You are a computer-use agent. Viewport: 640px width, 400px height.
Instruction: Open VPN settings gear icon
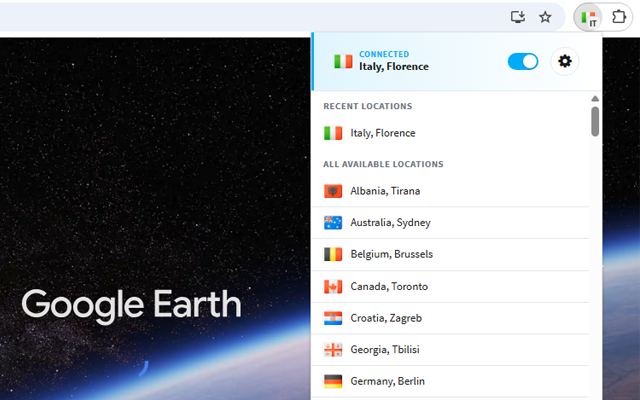(564, 62)
